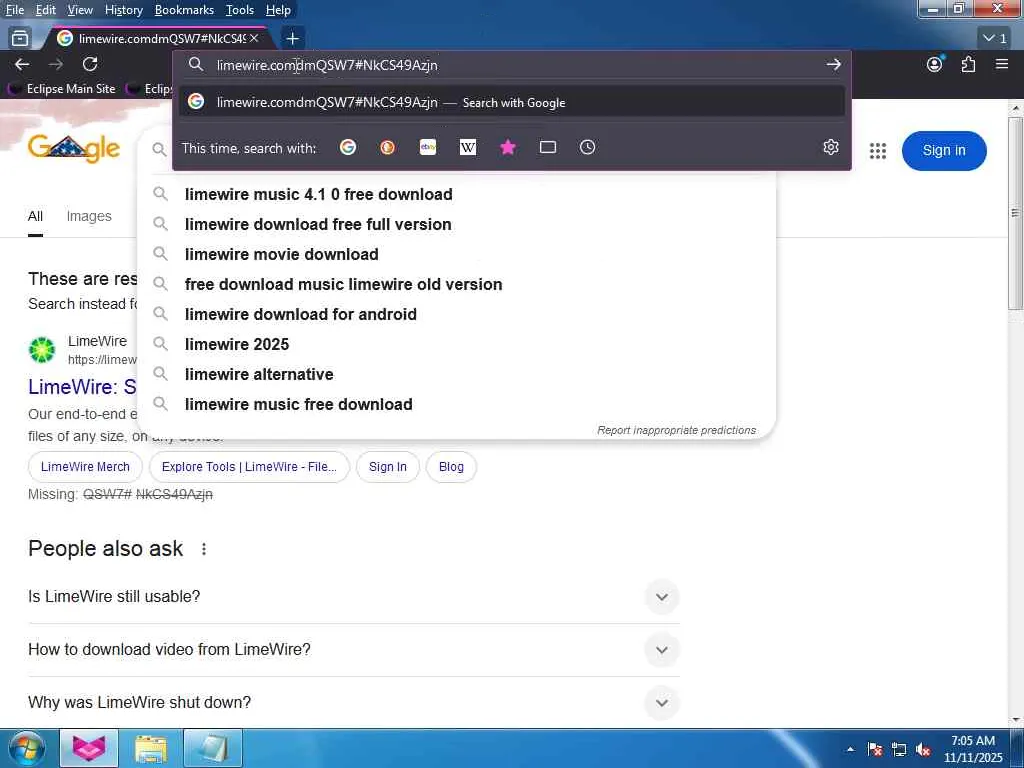Open the LimeWire result title link
The width and height of the screenshot is (1024, 768).
click(x=82, y=387)
